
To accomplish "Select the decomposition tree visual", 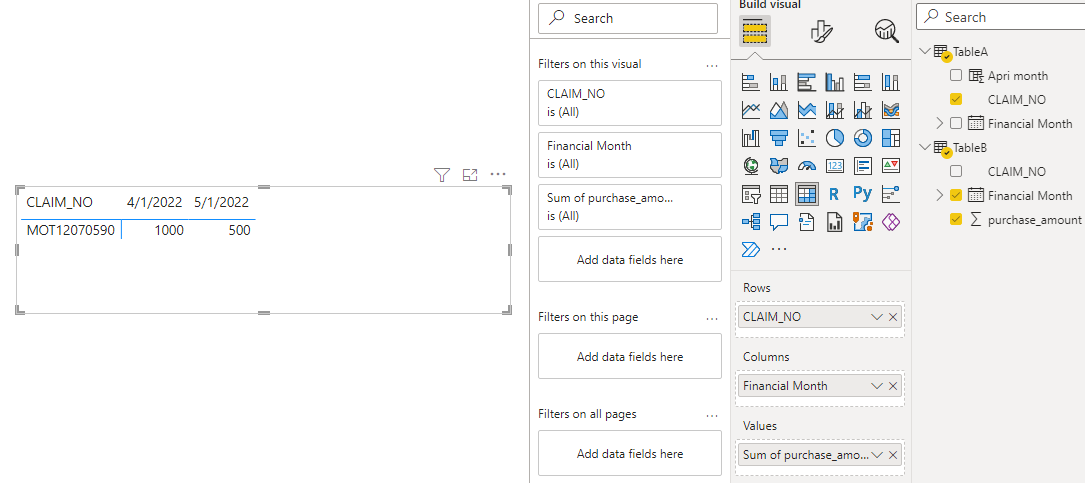I will click(x=751, y=222).
